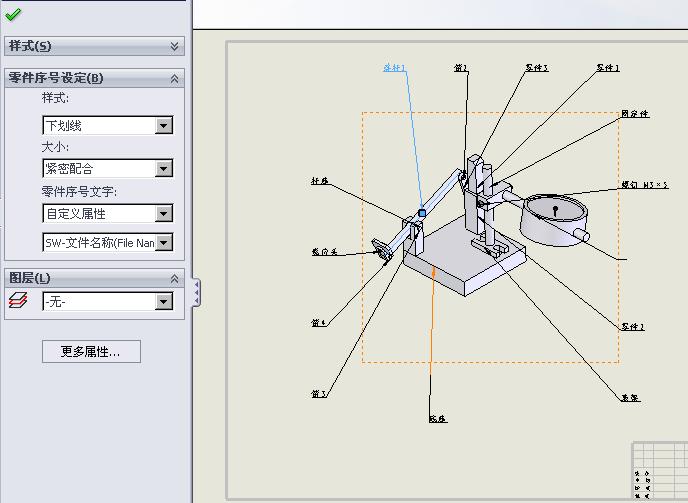Click the 更多属性... button
Screen dimensions: 688x503
point(91,351)
